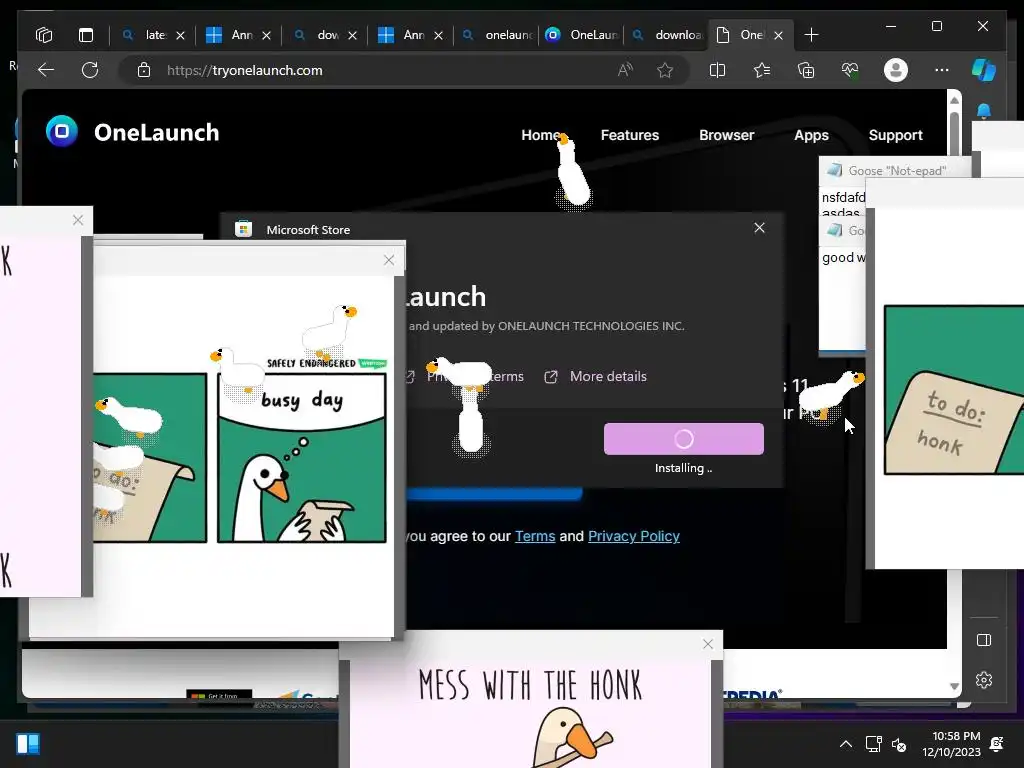The height and width of the screenshot is (768, 1024).
Task: Open Settings and more ellipsis menu
Action: [x=941, y=70]
